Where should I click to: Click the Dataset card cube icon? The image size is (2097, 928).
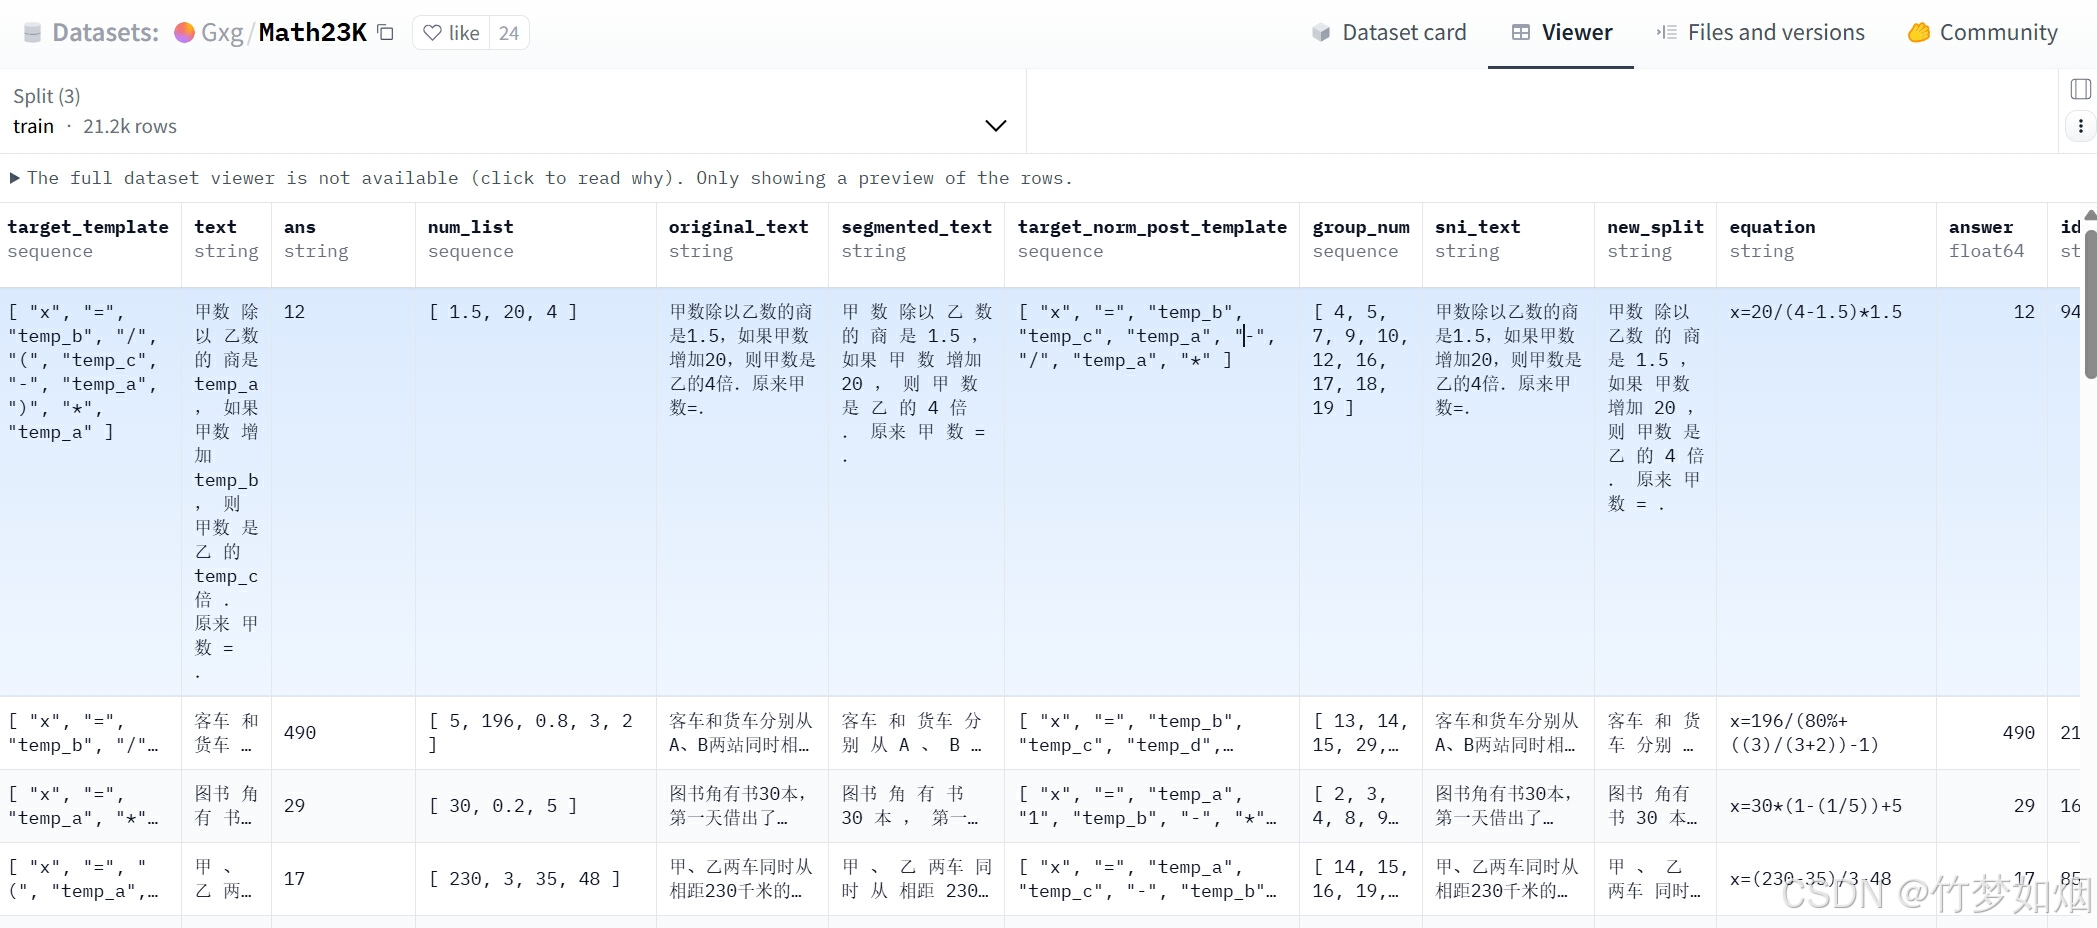[1320, 33]
